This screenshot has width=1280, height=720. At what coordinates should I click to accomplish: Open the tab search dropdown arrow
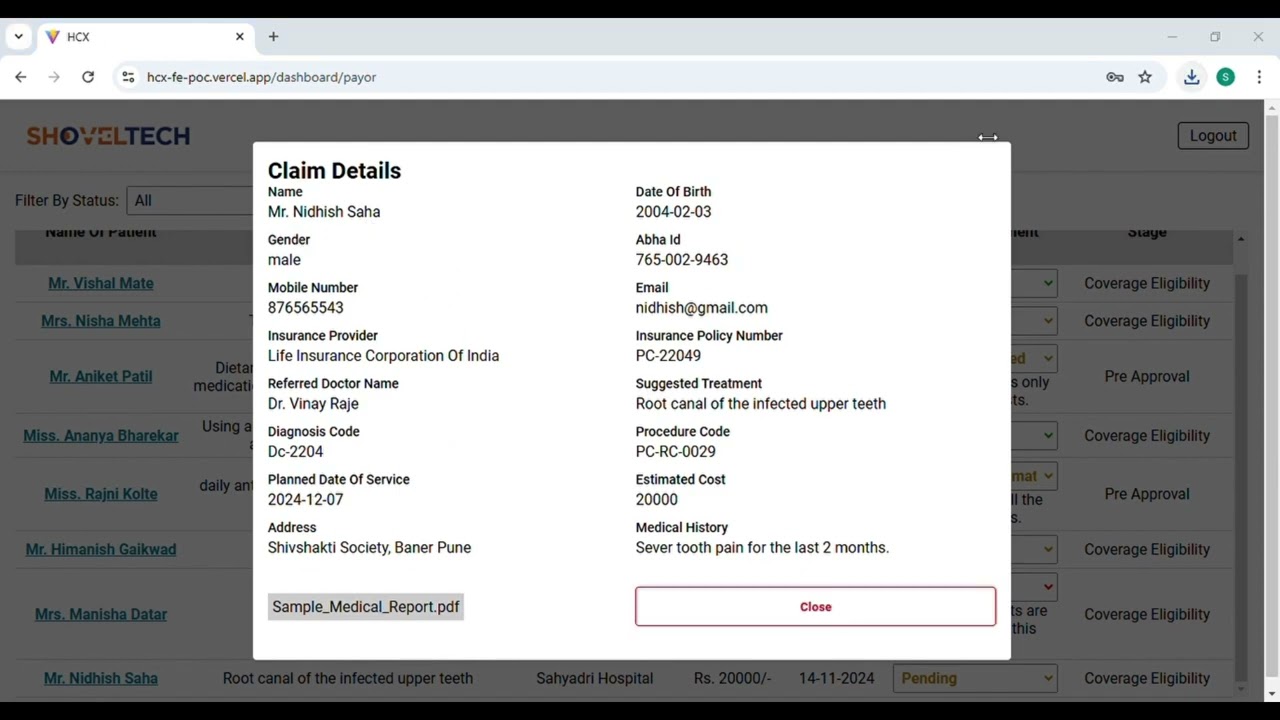tap(18, 37)
